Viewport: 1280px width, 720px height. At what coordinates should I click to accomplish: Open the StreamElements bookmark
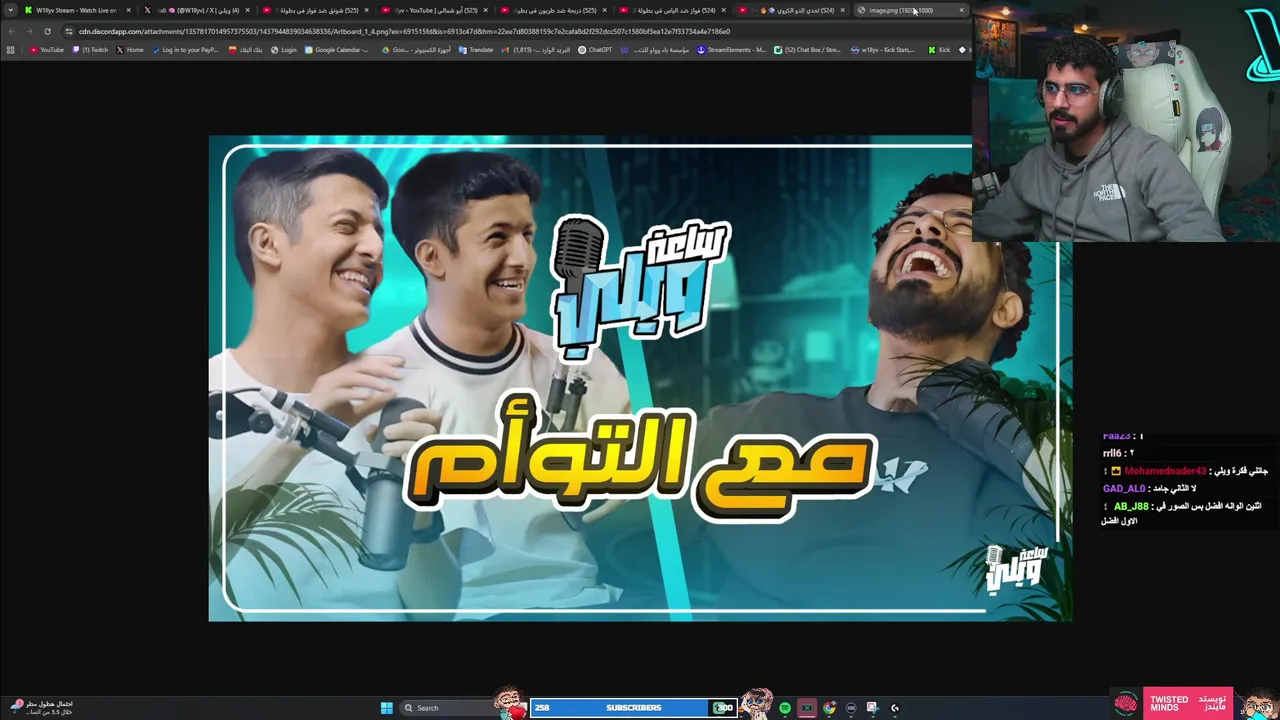tap(732, 49)
